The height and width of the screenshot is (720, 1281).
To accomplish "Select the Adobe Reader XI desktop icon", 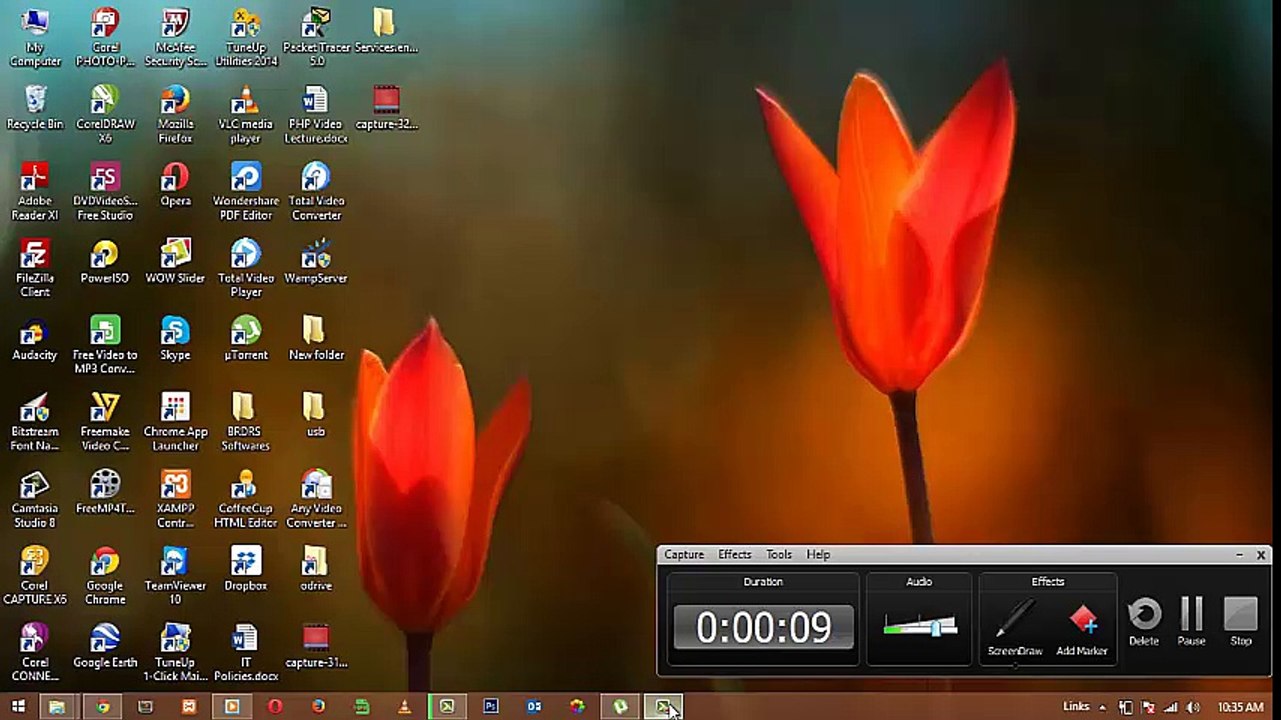I will coord(35,192).
